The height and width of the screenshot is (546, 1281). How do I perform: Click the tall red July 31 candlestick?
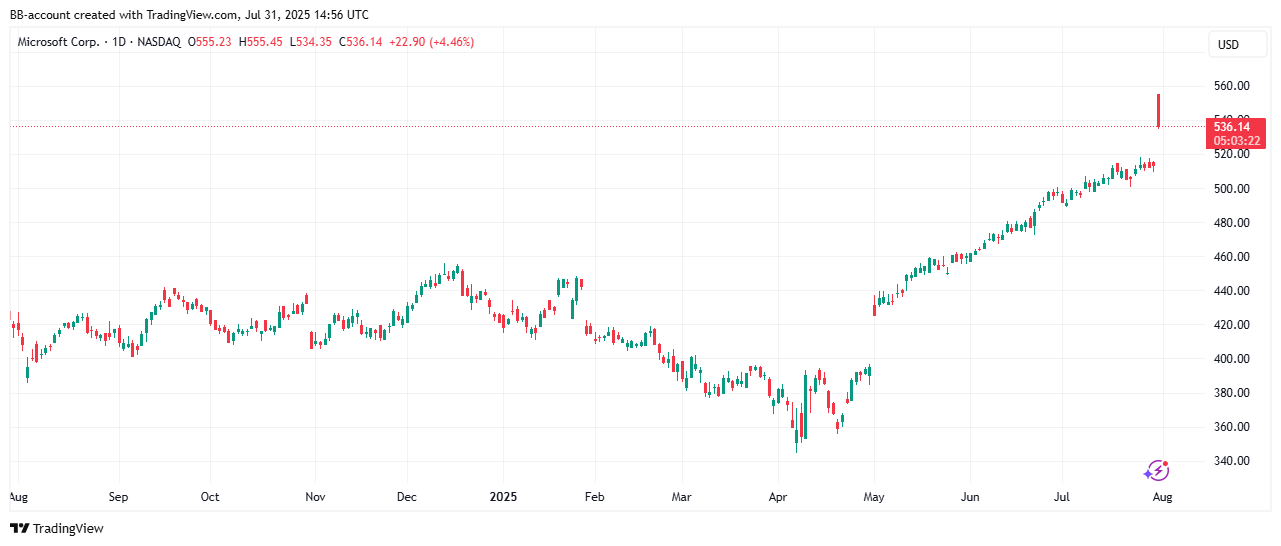(1158, 111)
